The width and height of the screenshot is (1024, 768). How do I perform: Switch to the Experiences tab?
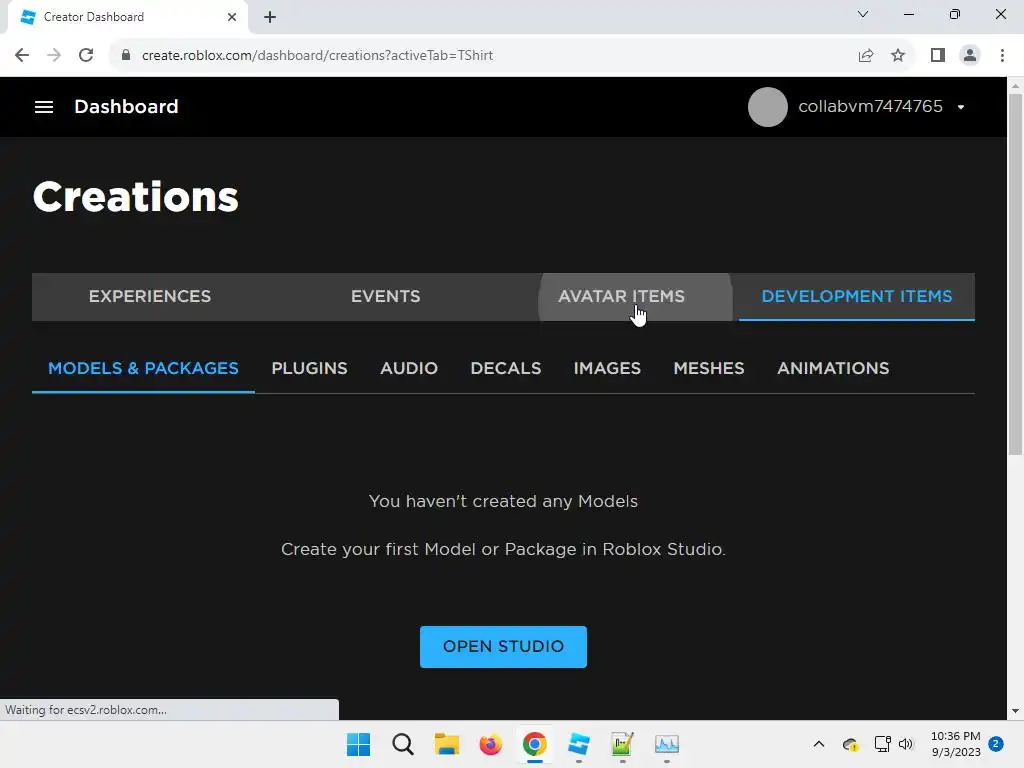tap(150, 296)
